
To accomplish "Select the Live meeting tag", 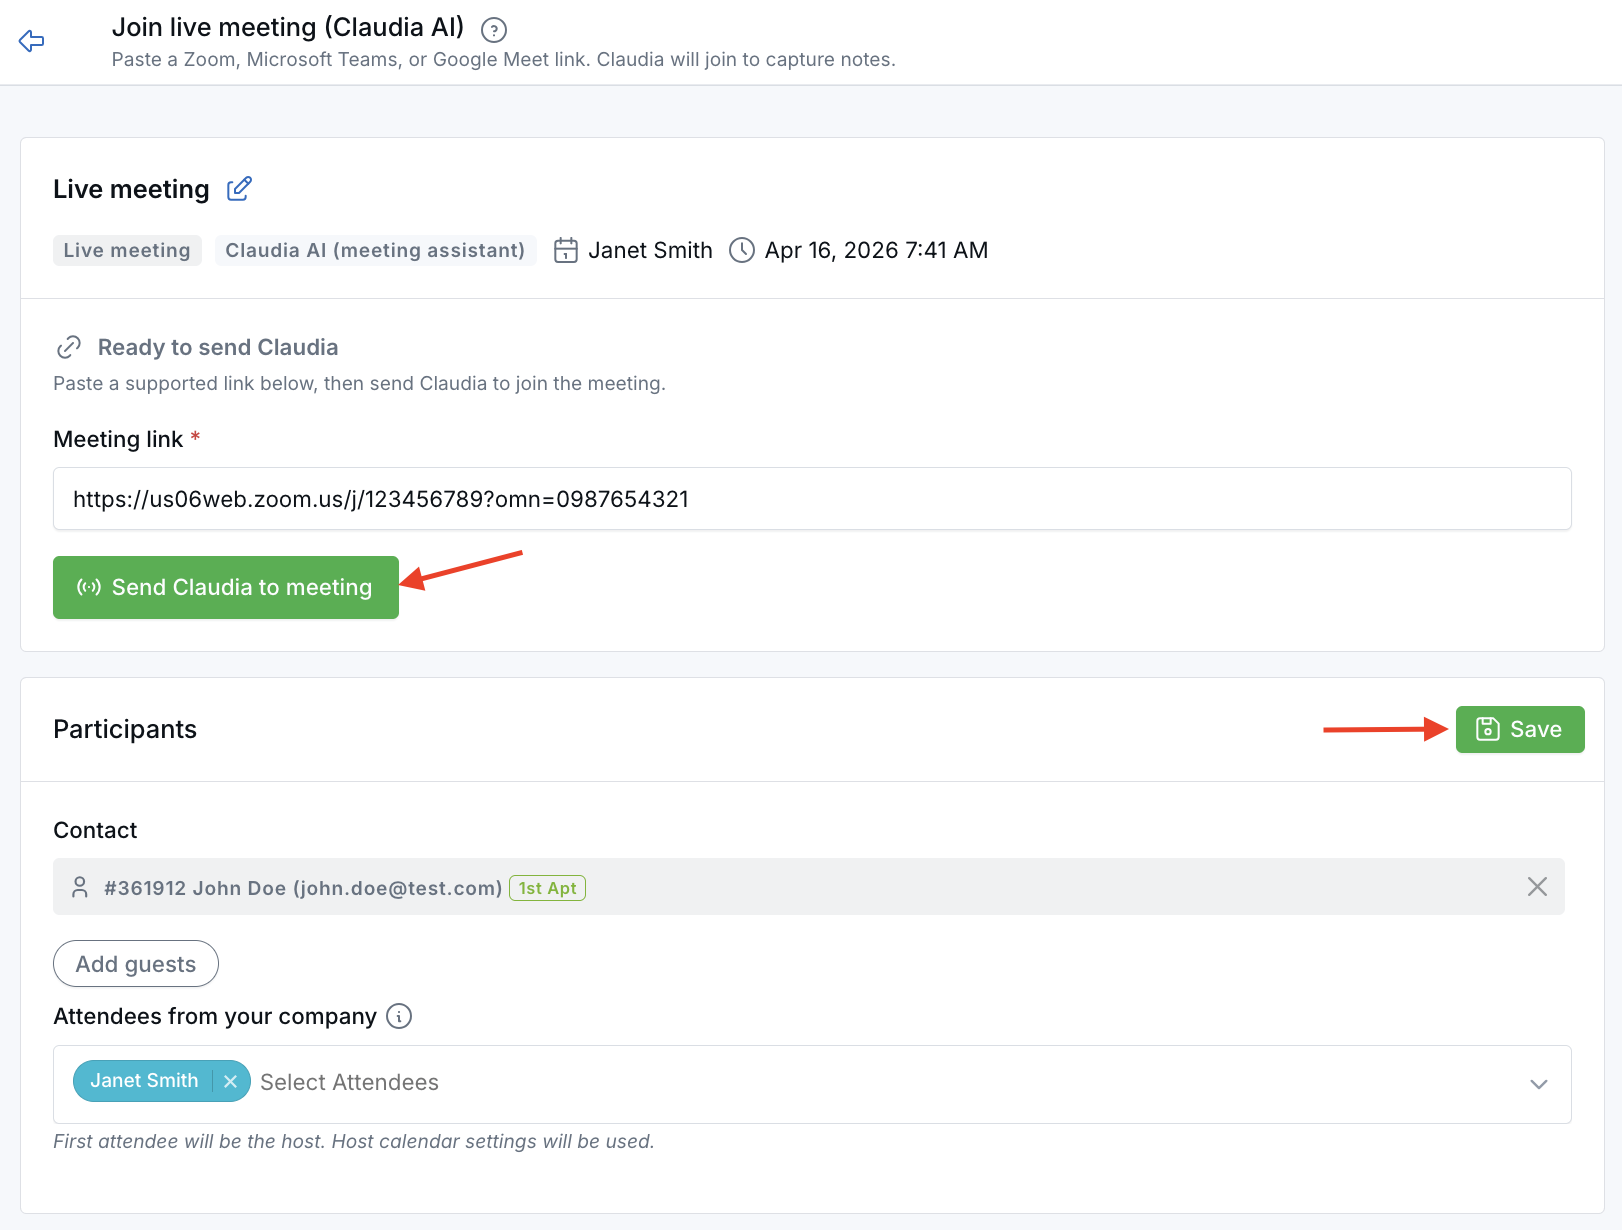I will (x=127, y=250).
